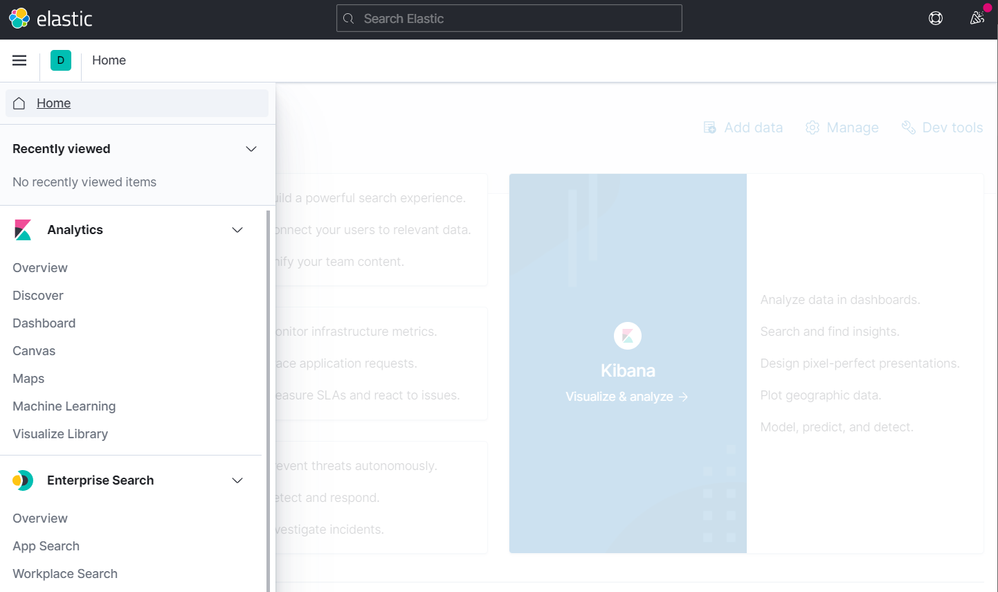Open Maps in the nav
This screenshot has width=998, height=592.
pos(29,379)
